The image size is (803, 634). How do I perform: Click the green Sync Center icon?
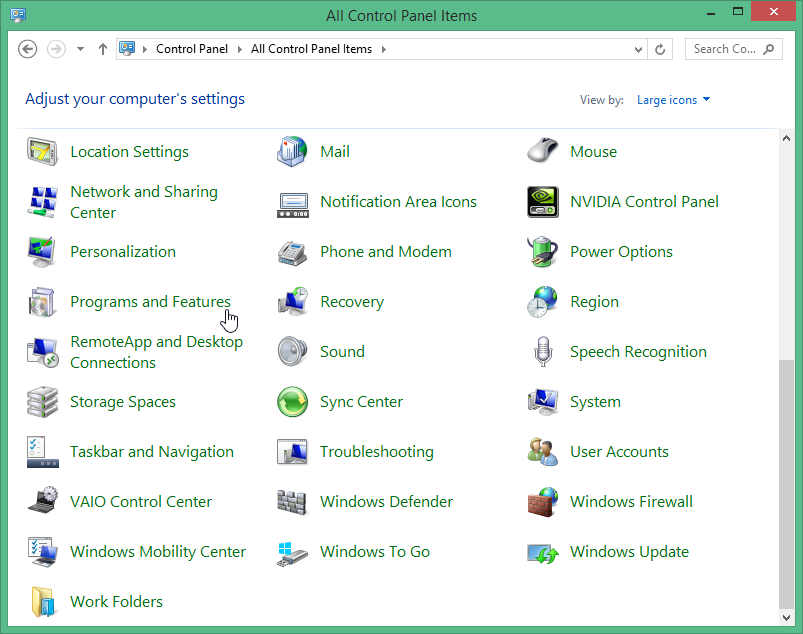tap(292, 402)
